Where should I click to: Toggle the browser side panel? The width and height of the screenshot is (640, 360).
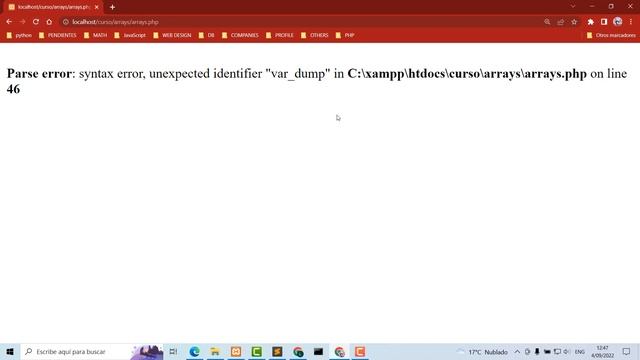604,22
